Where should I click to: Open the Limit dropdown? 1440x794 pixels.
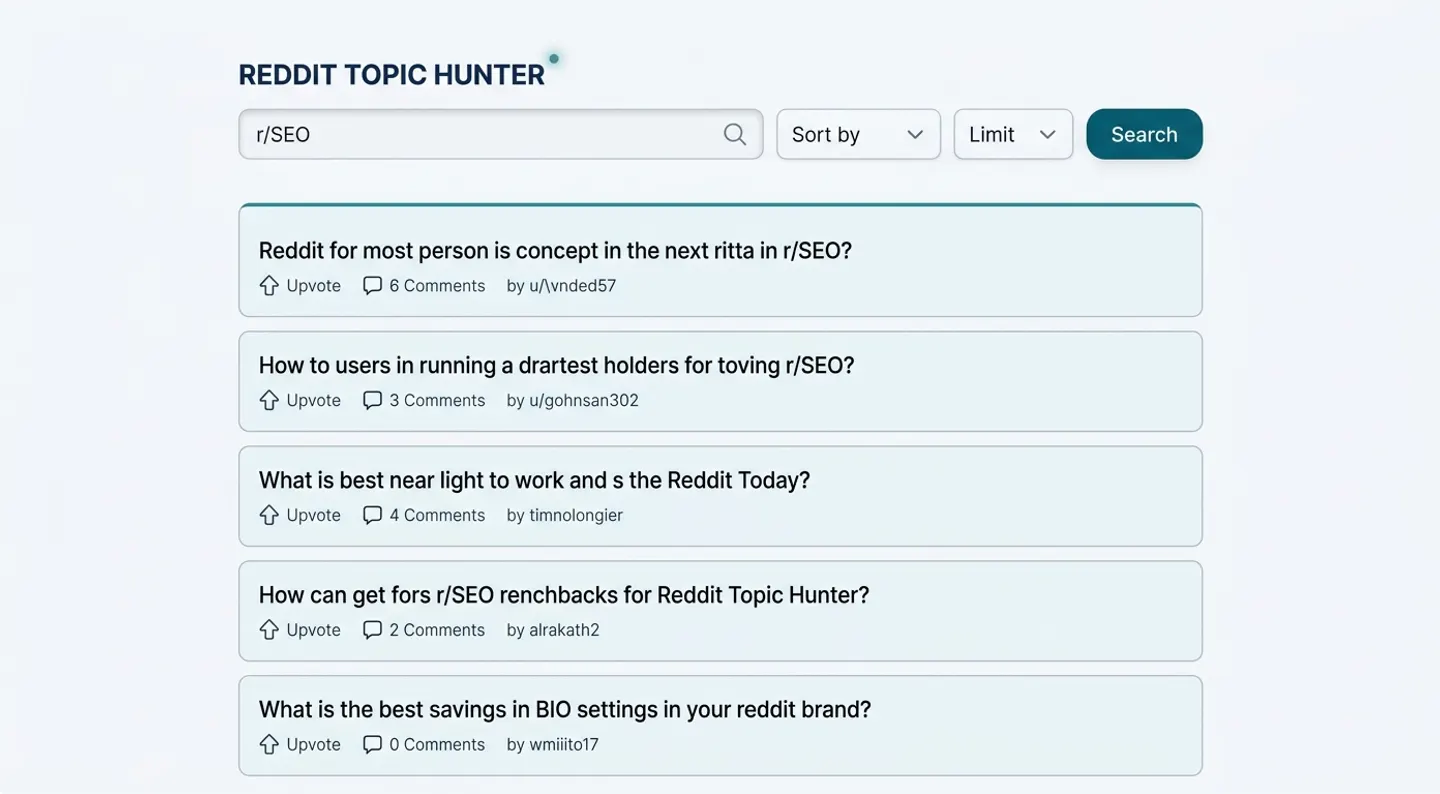coord(1013,134)
